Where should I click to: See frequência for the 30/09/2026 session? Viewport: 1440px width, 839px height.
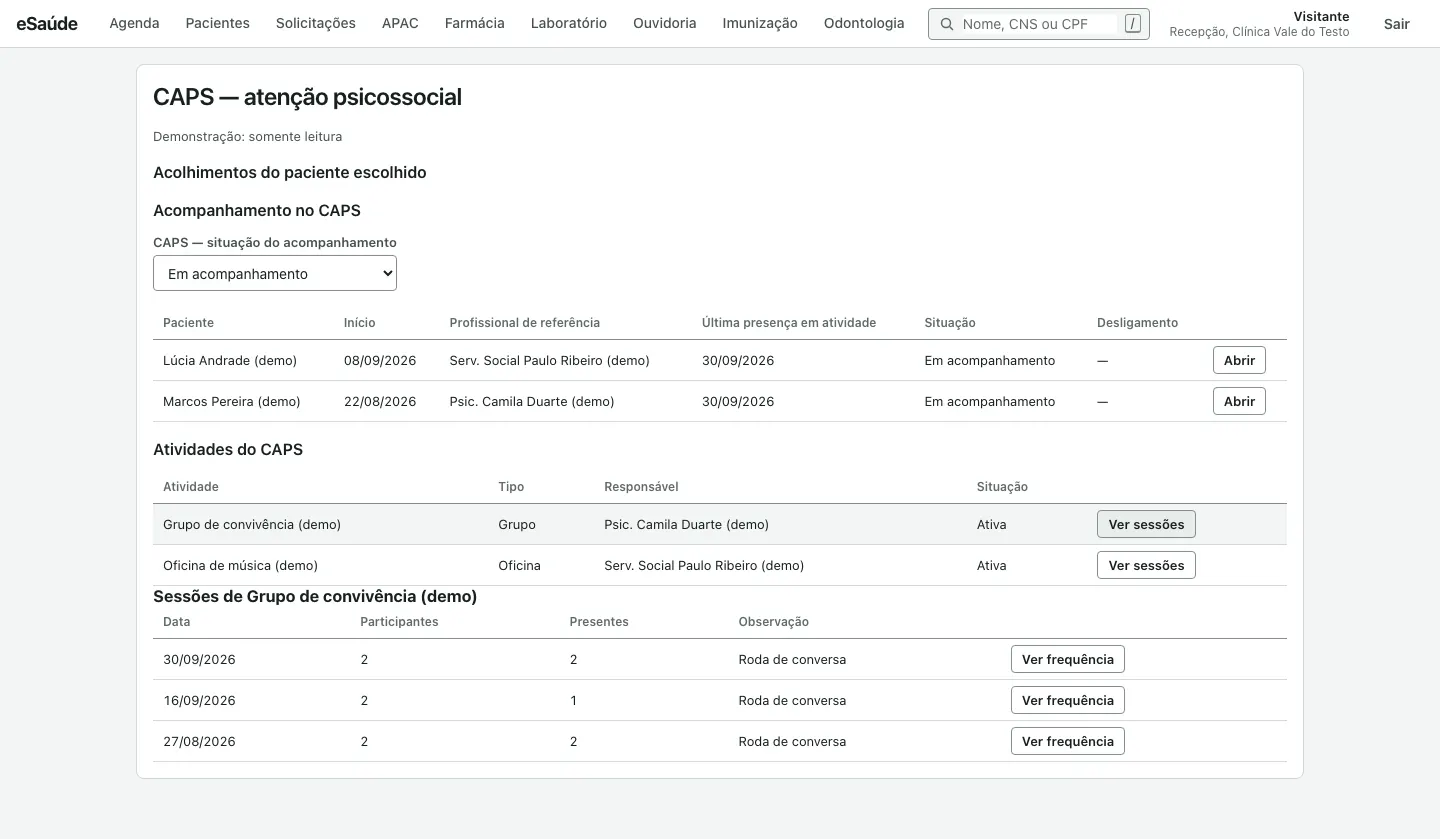(x=1068, y=659)
